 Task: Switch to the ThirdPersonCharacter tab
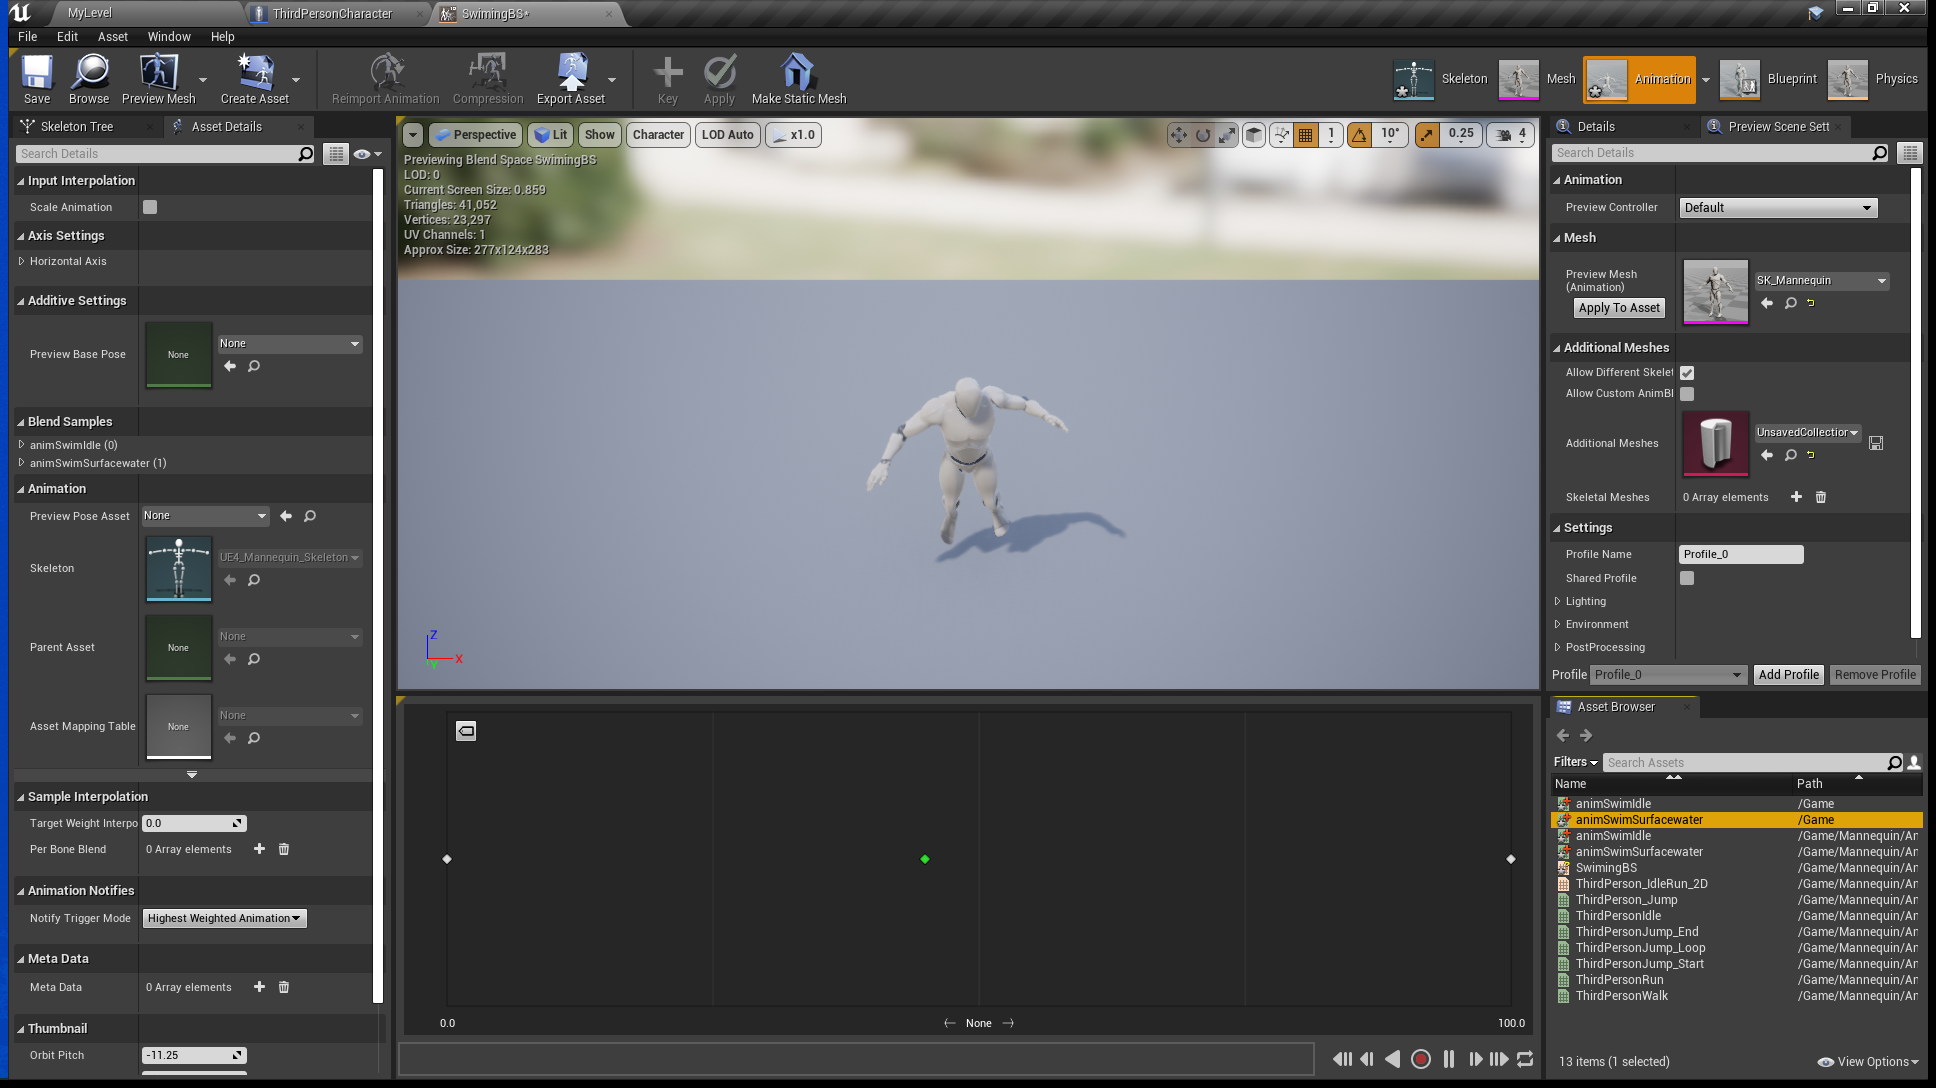(x=332, y=13)
